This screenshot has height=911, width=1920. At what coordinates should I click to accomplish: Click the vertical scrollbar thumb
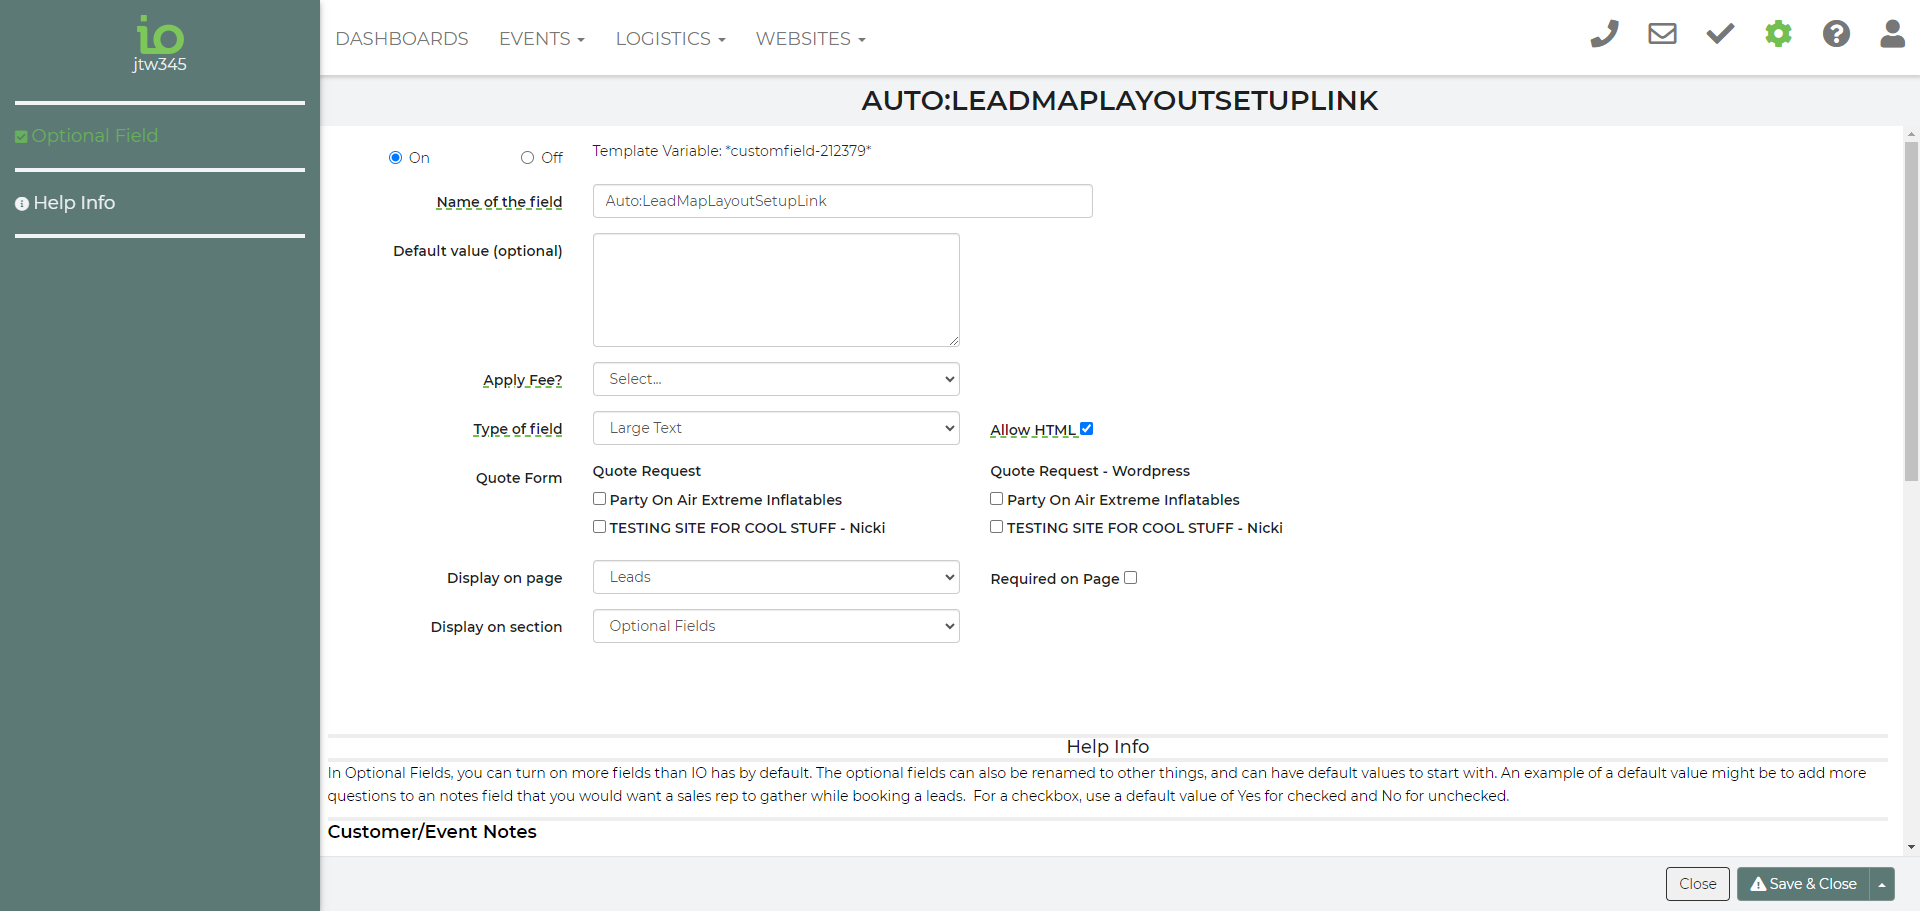coord(1911,310)
